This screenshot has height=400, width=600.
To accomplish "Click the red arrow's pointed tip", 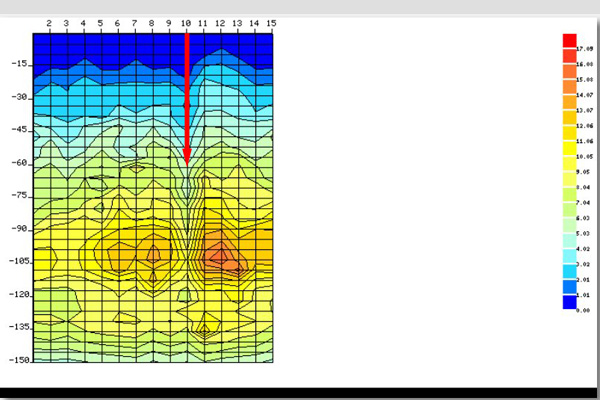I will point(187,161).
